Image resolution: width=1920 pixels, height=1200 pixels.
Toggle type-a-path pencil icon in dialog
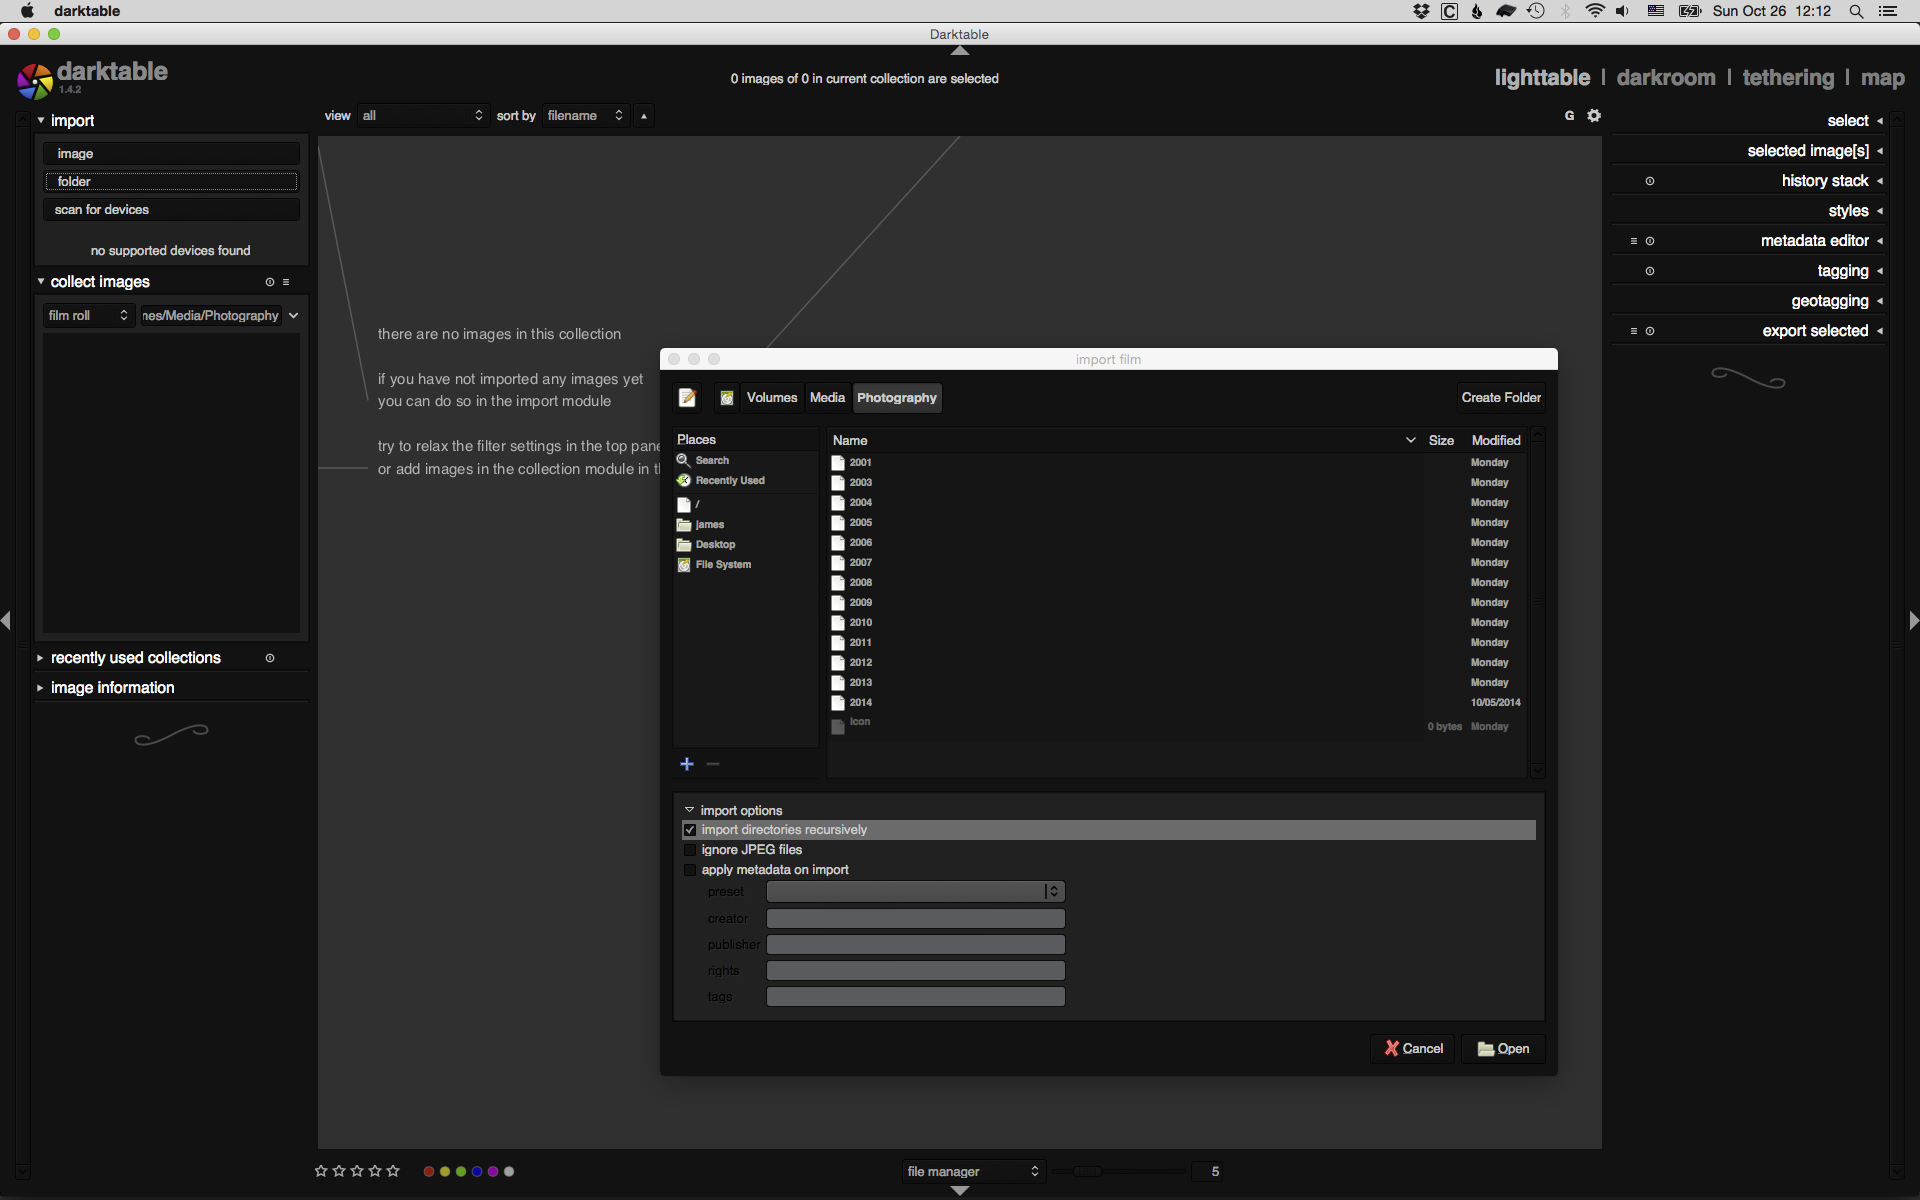pyautogui.click(x=687, y=398)
